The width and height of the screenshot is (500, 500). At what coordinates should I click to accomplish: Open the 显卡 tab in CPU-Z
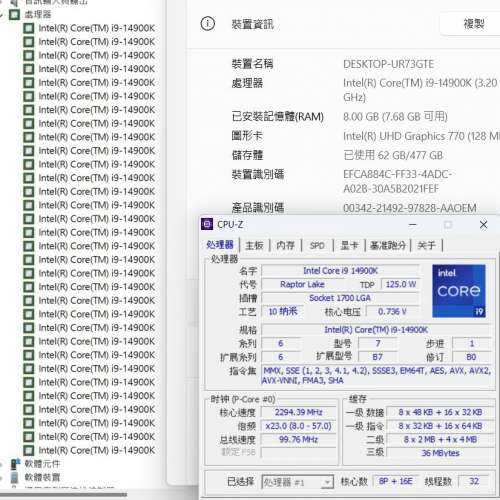(349, 246)
